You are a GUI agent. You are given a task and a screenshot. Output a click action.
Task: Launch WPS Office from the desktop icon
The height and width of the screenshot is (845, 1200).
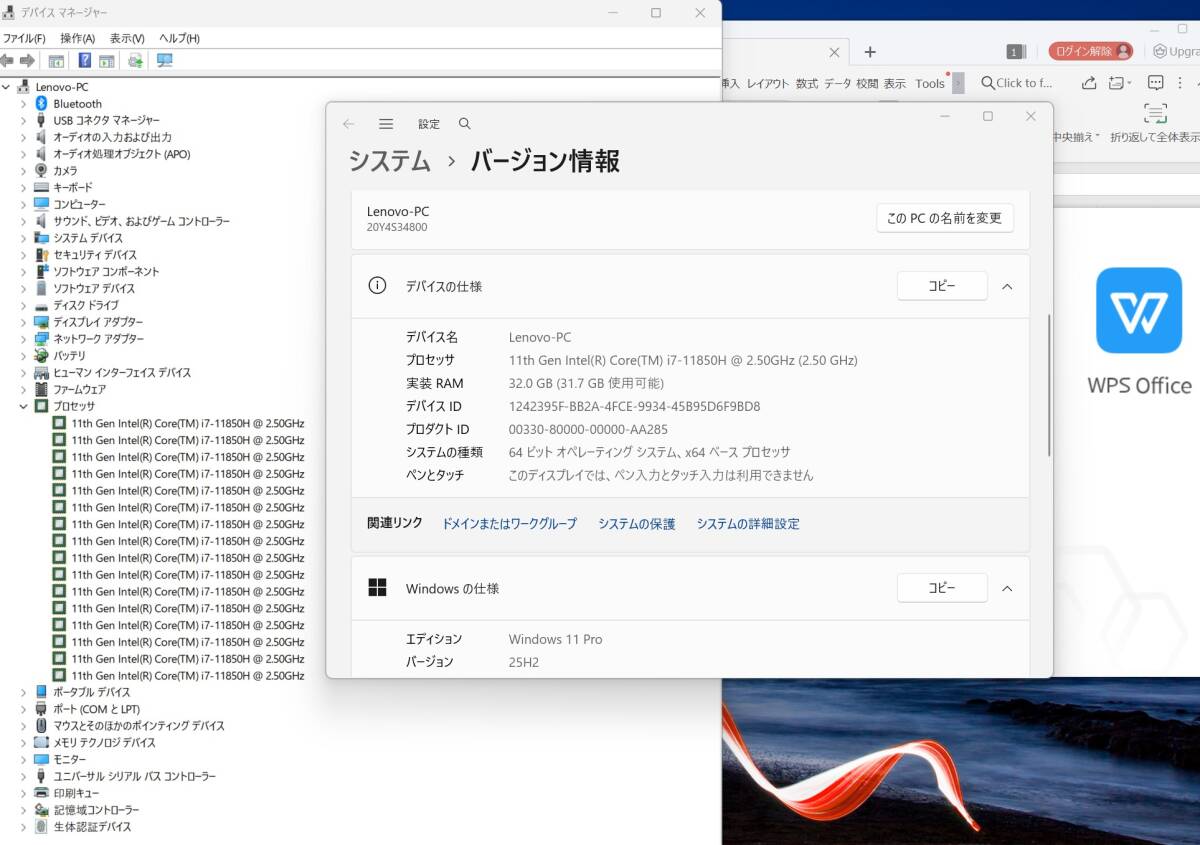1139,311
